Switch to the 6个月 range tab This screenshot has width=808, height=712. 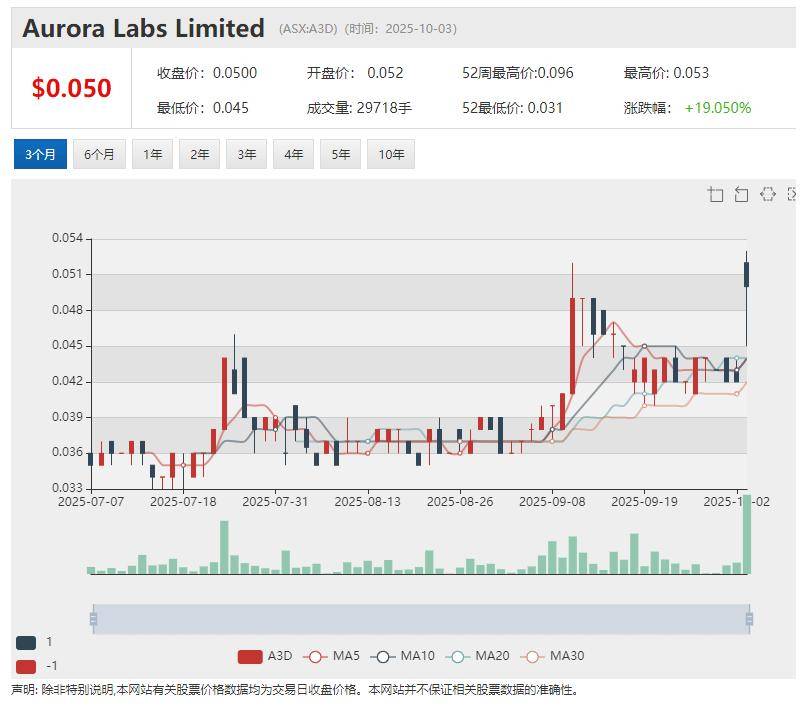(x=99, y=154)
